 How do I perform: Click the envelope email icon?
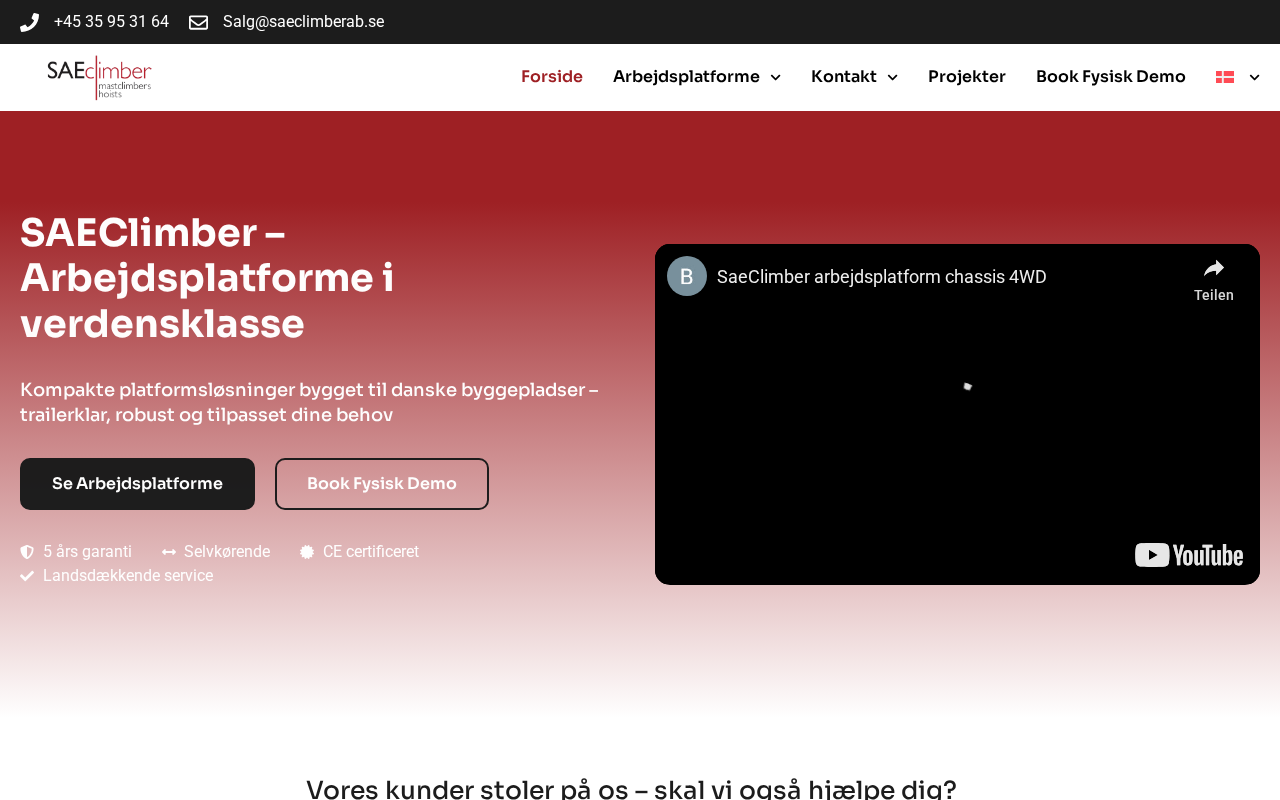tap(198, 22)
